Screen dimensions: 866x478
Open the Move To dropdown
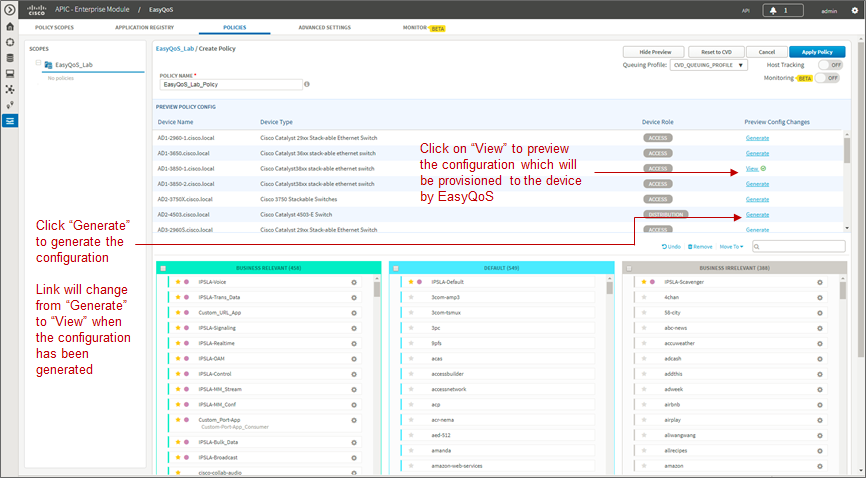(731, 247)
